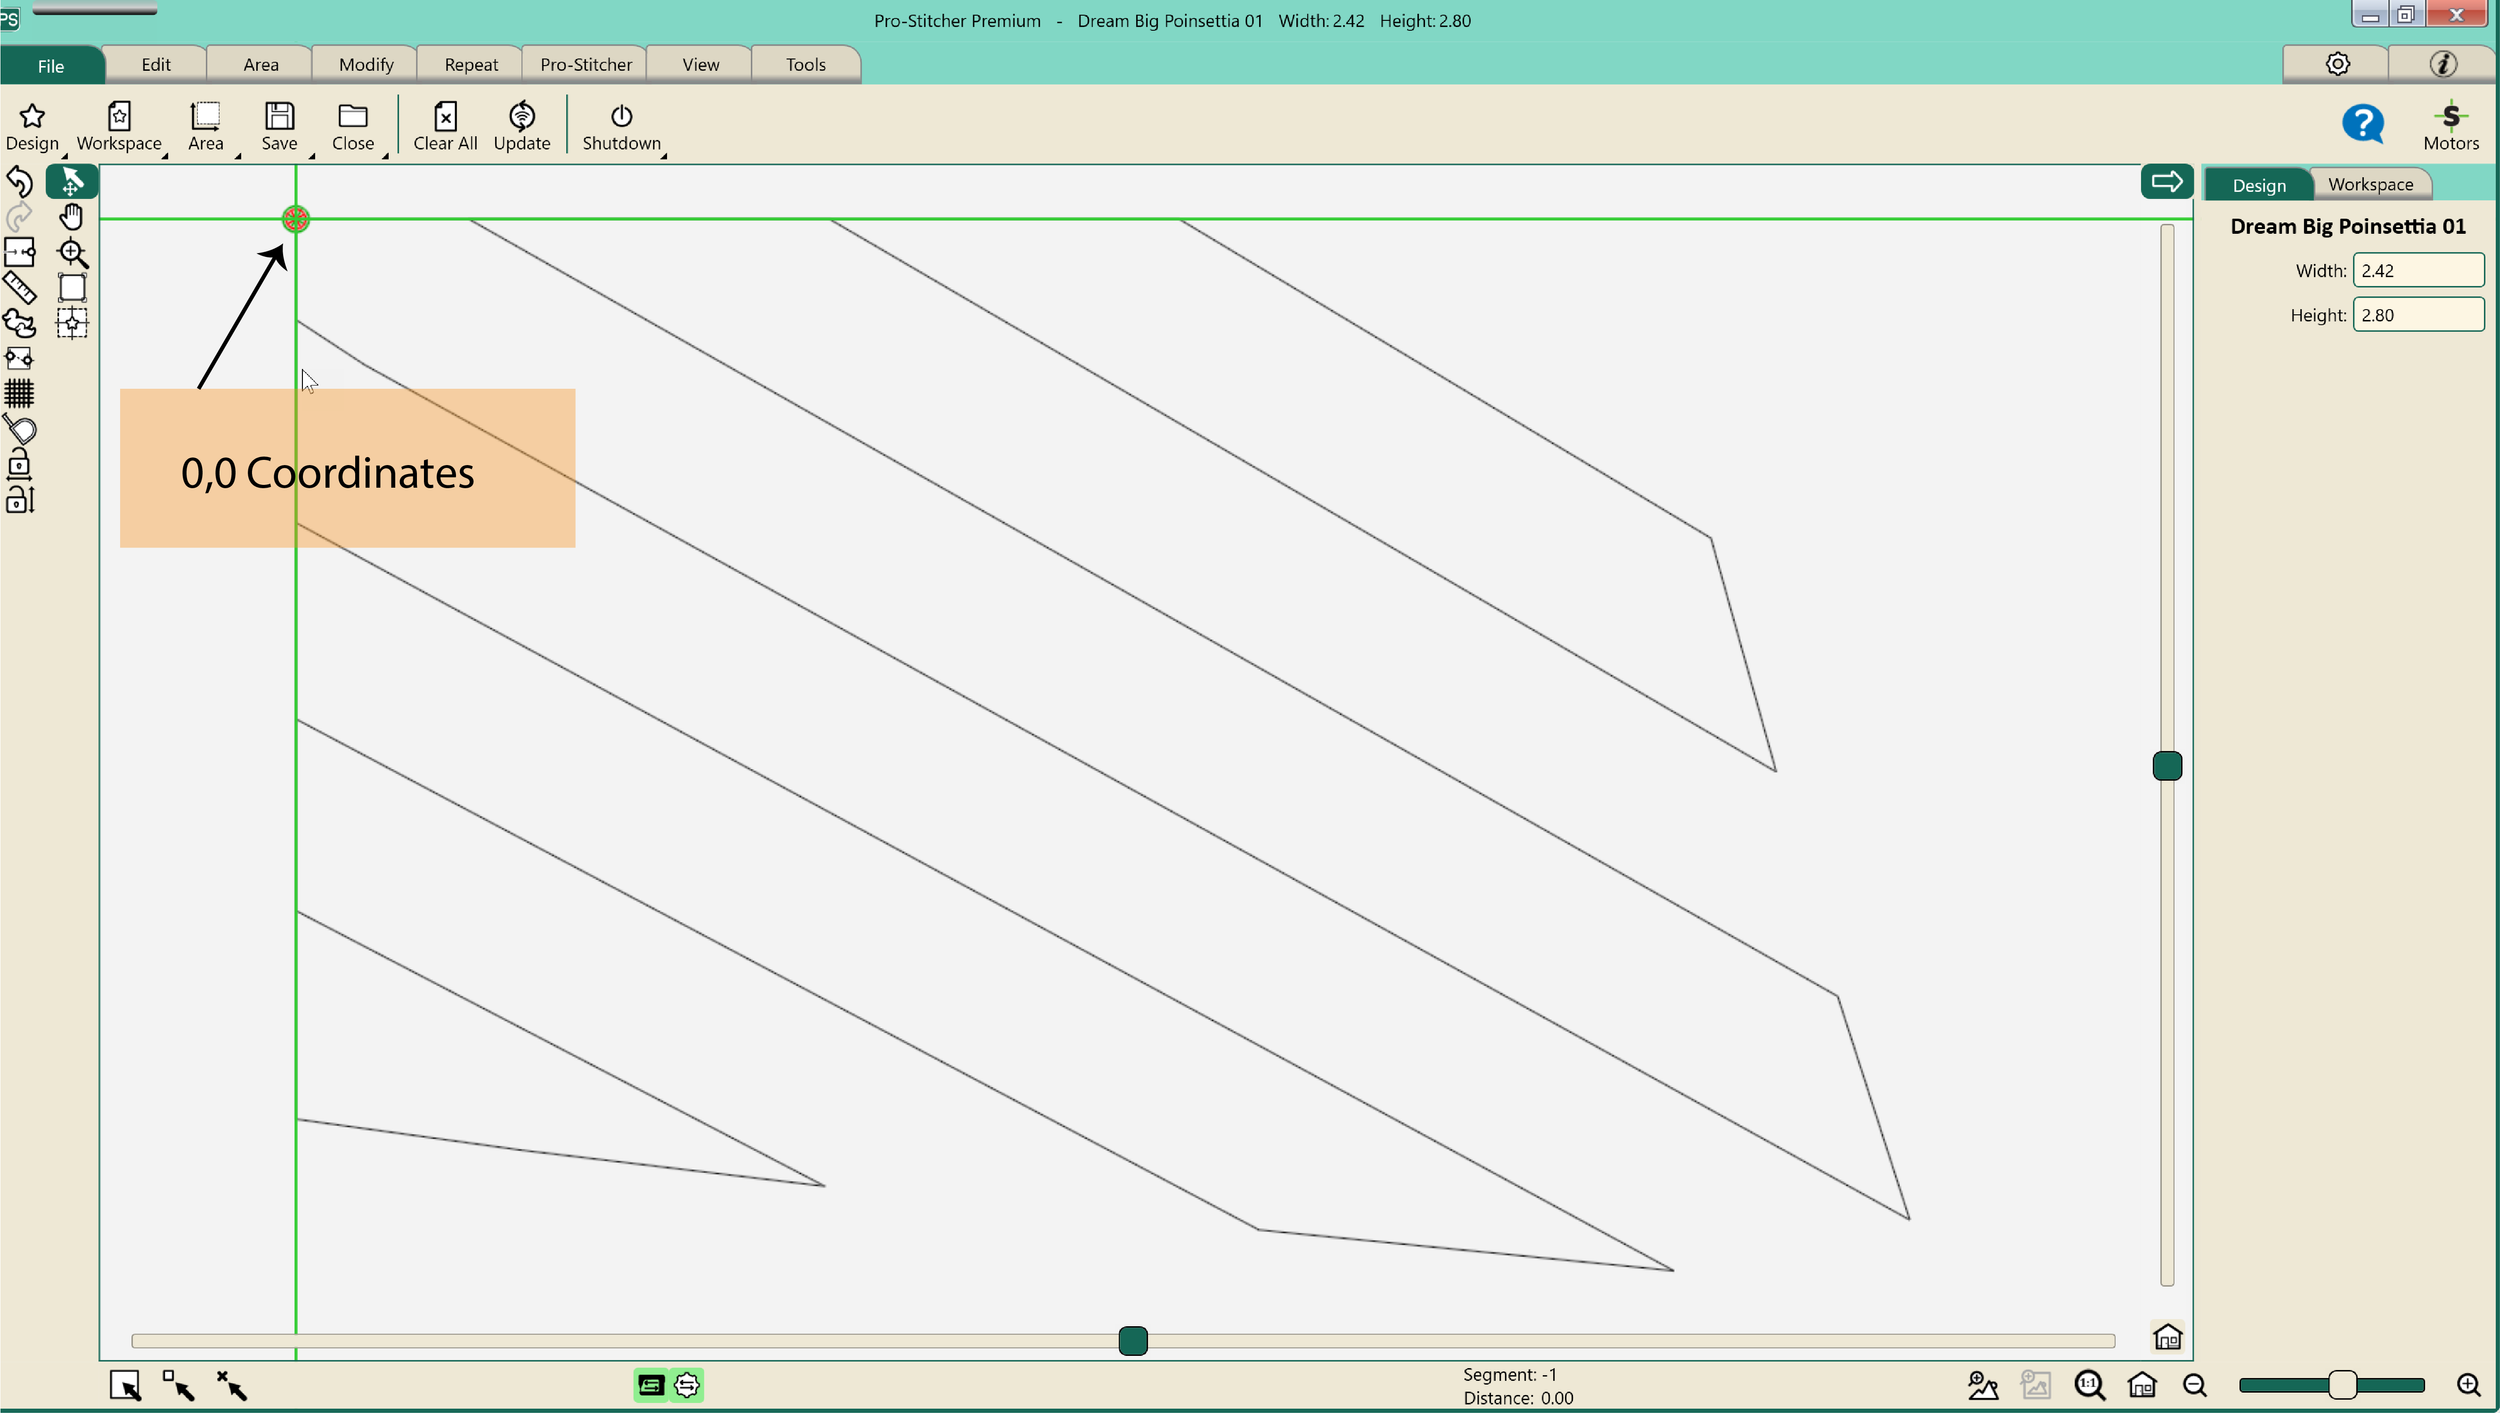This screenshot has width=2500, height=1413.
Task: Expand the Design button dropdown arrow
Action: point(64,156)
